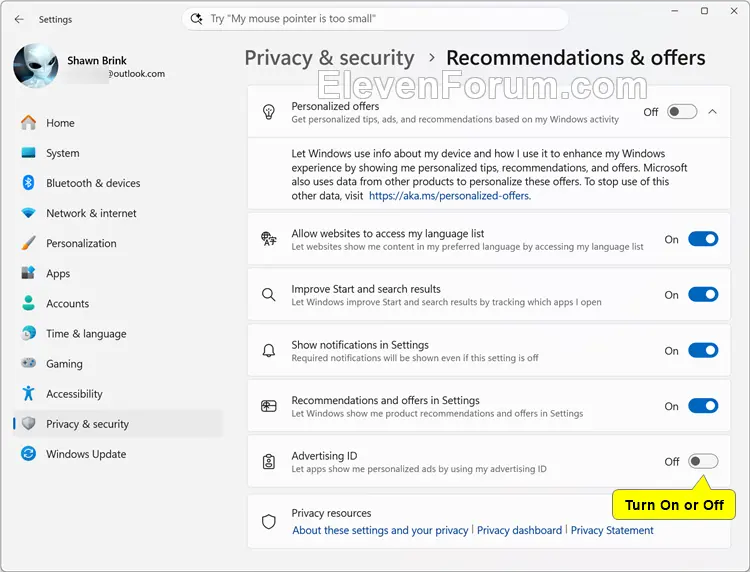Open Windows Update page
The height and width of the screenshot is (572, 750).
click(118, 454)
